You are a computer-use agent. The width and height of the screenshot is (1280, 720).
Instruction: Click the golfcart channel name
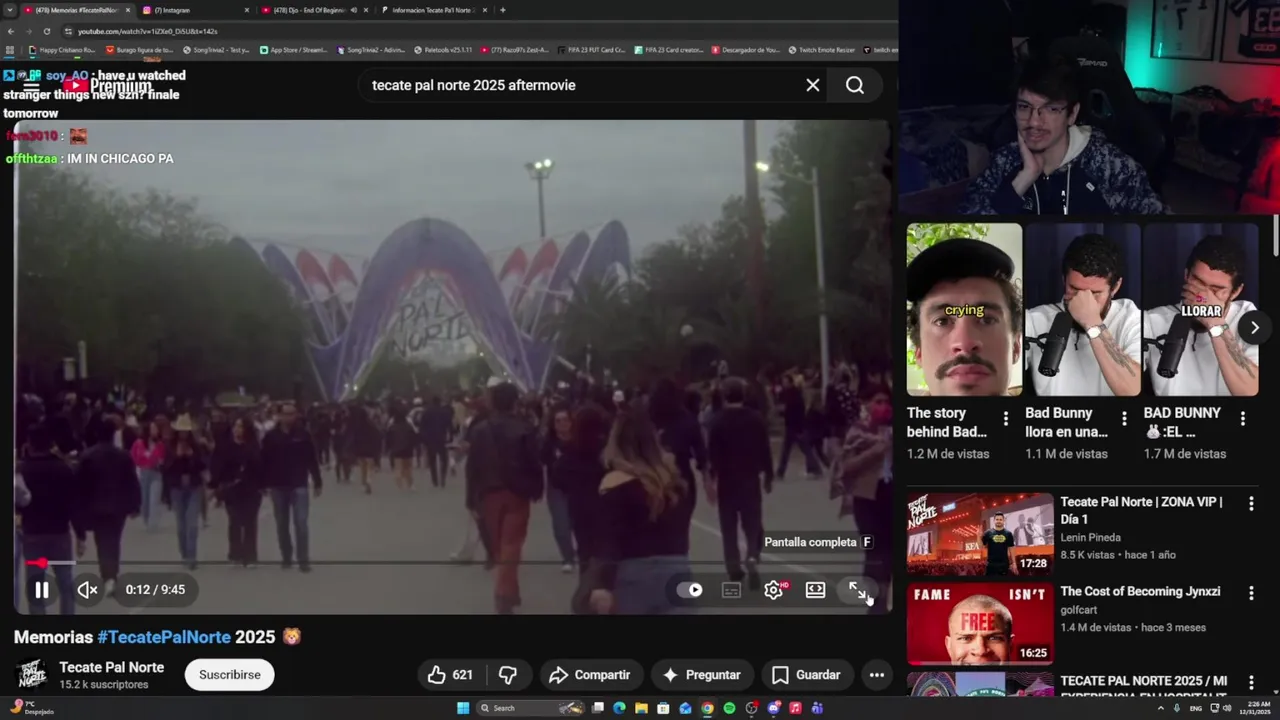tap(1081, 609)
